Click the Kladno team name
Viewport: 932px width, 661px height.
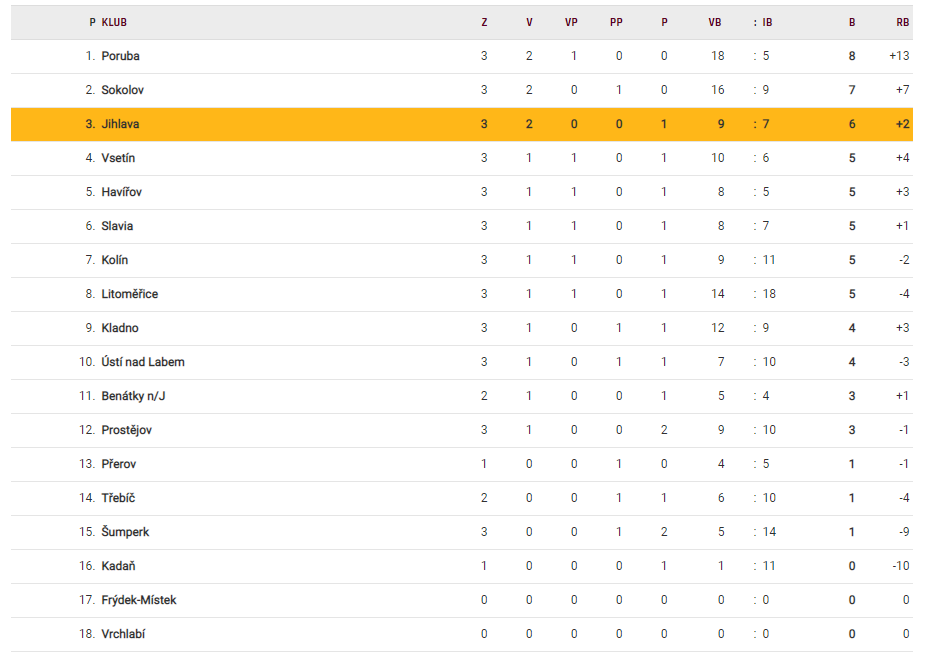click(x=120, y=328)
